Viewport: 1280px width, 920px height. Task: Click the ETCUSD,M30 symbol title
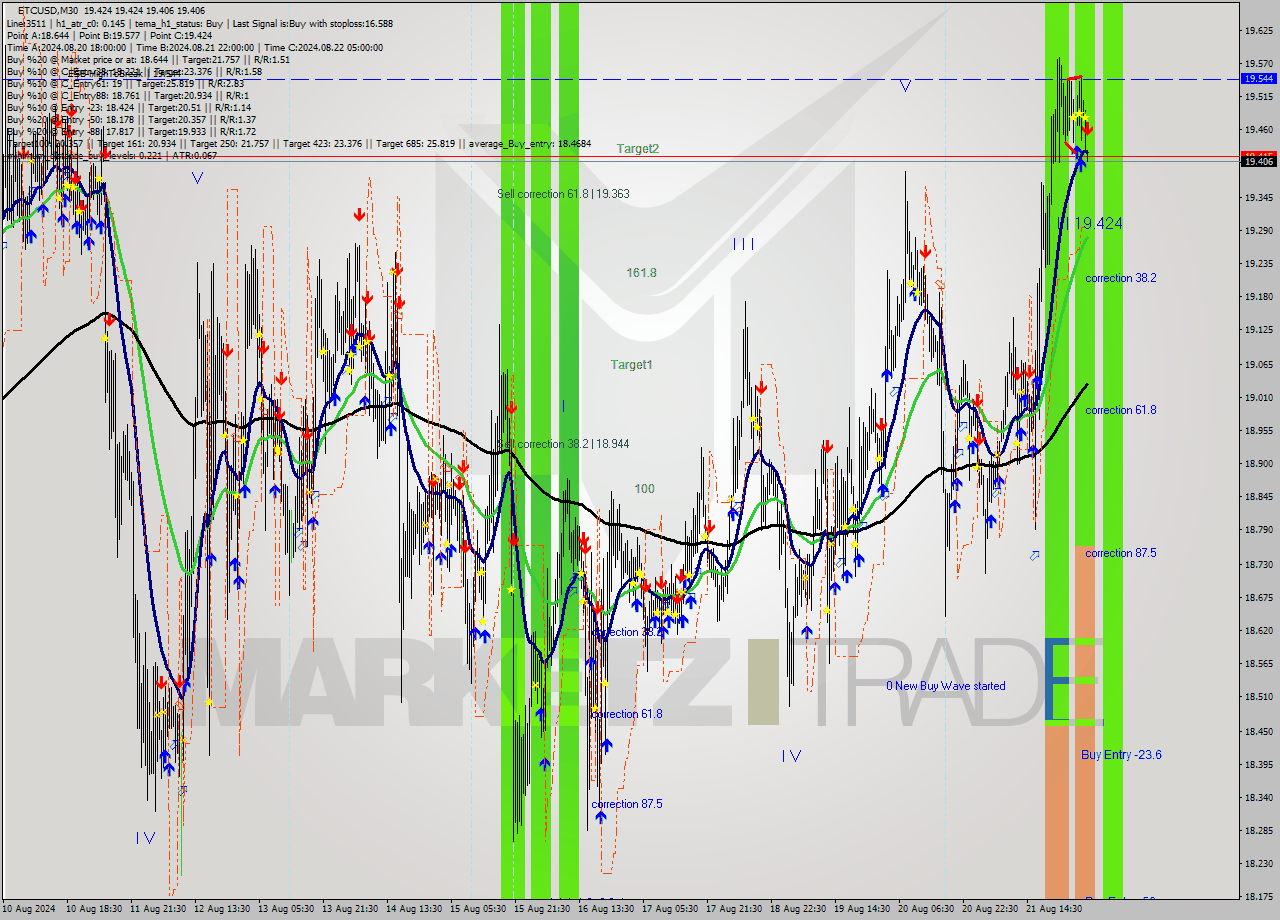(47, 10)
